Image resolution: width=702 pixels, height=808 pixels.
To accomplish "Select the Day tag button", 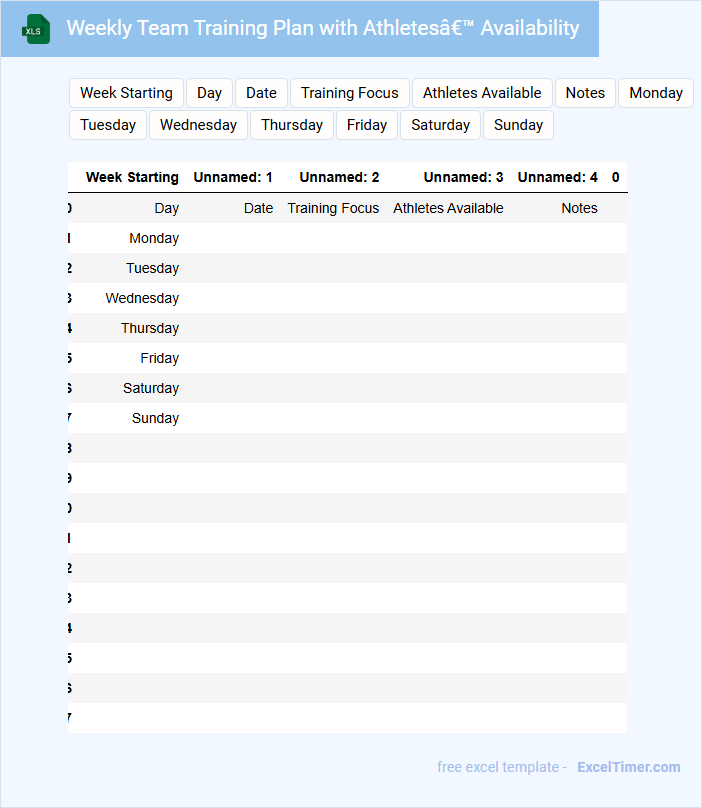I will pyautogui.click(x=209, y=93).
